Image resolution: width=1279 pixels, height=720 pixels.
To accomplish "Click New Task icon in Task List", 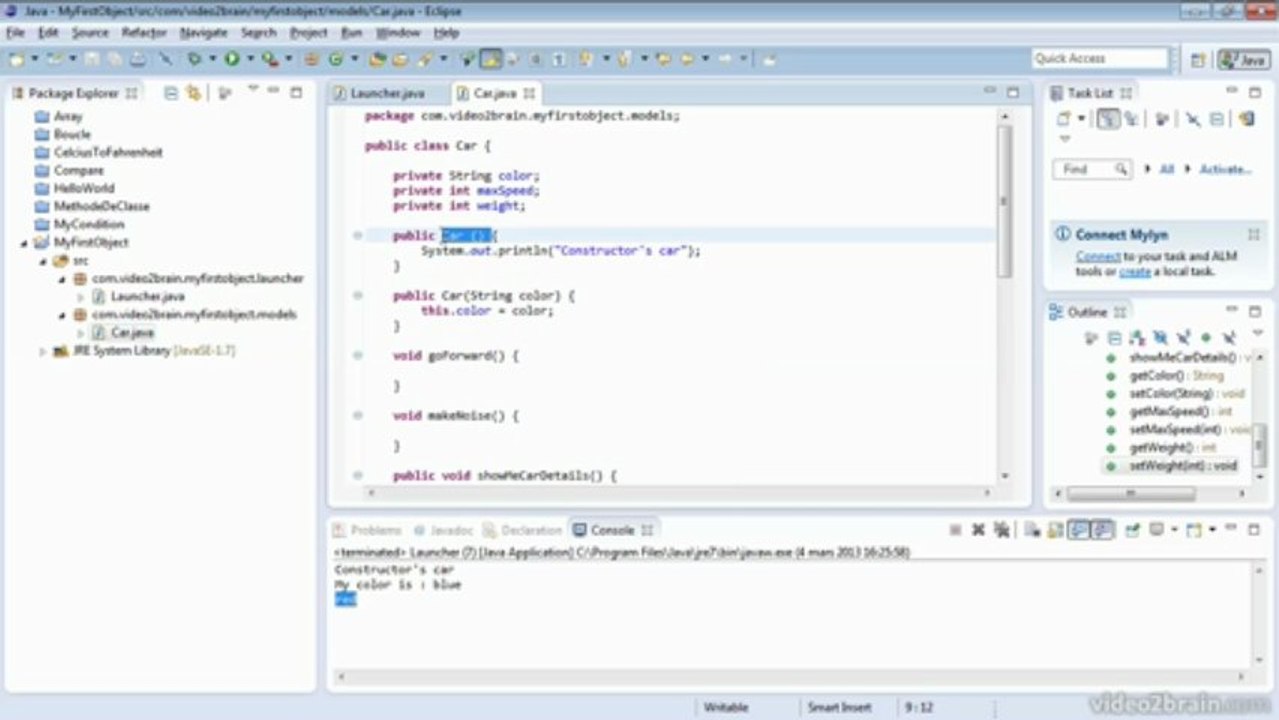I will click(x=1064, y=119).
